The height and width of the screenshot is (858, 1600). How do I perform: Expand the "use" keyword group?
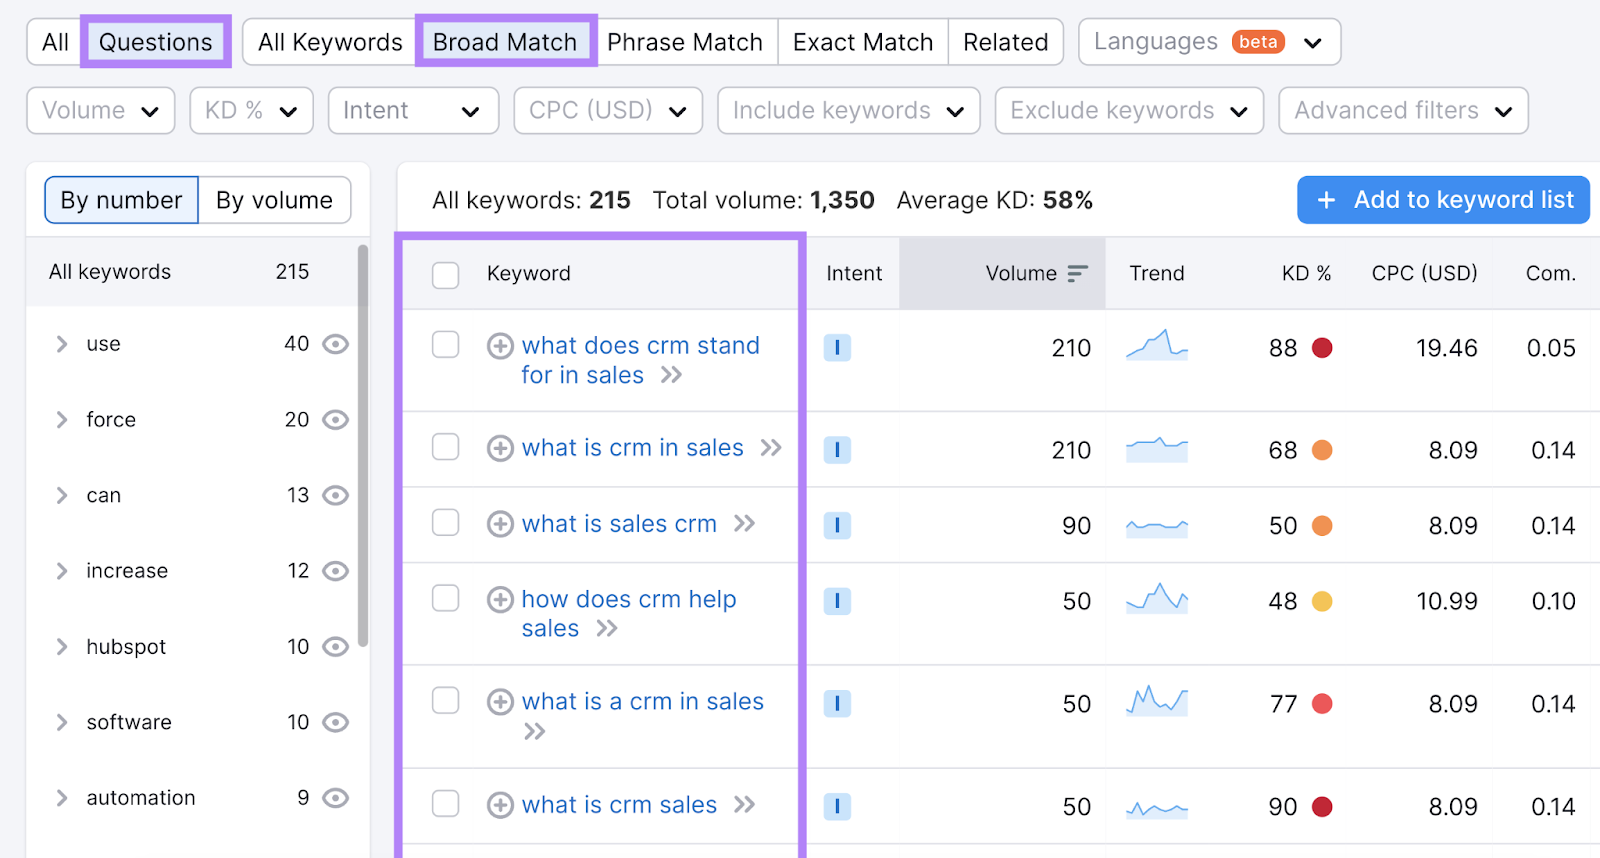pos(61,343)
